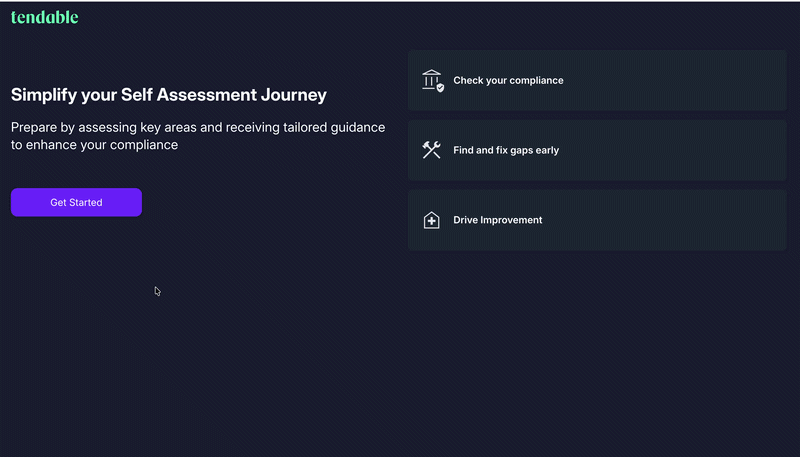Viewport: 800px width, 457px height.
Task: Select the compliance building icon
Action: click(x=433, y=81)
